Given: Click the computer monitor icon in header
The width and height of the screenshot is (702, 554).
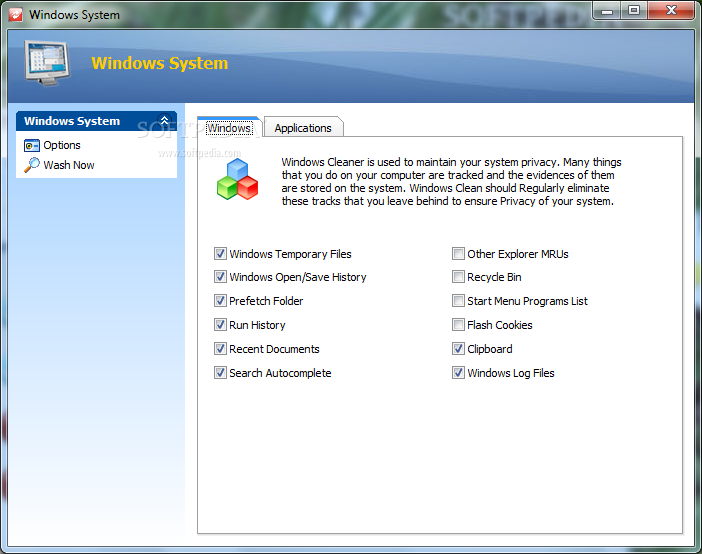Looking at the screenshot, I should [47, 63].
